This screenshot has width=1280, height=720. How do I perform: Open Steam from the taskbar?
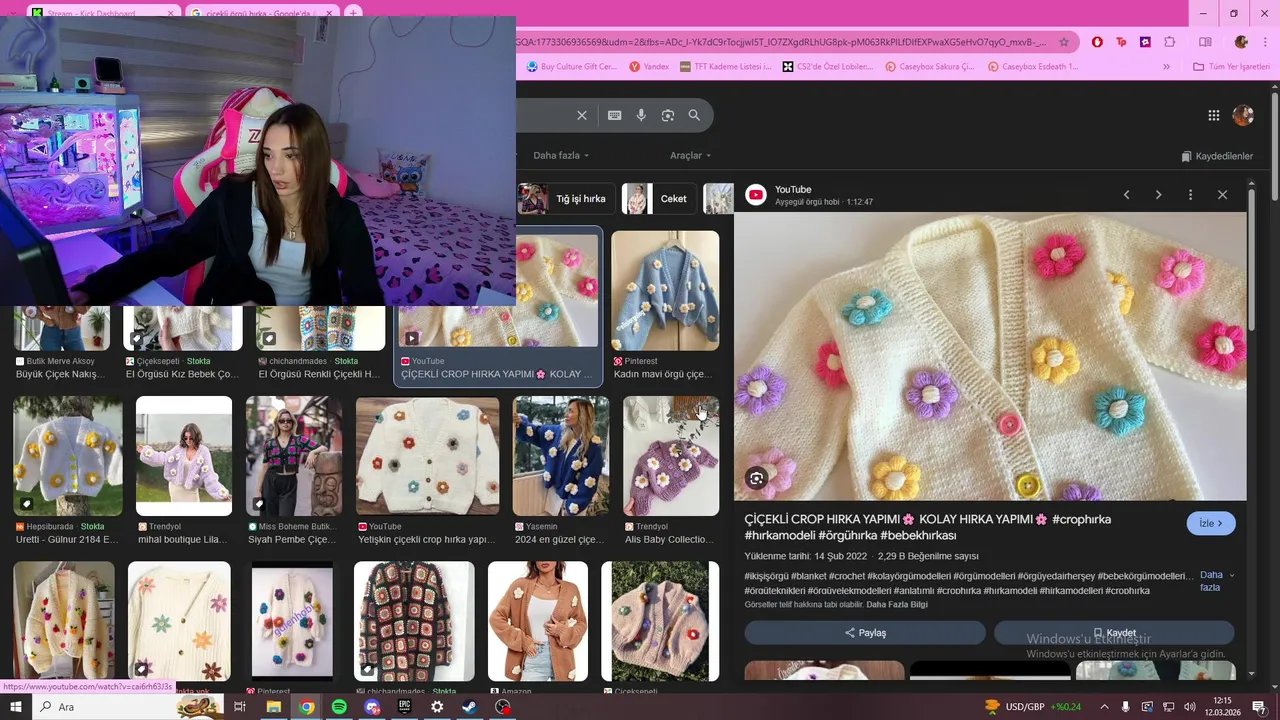[469, 707]
